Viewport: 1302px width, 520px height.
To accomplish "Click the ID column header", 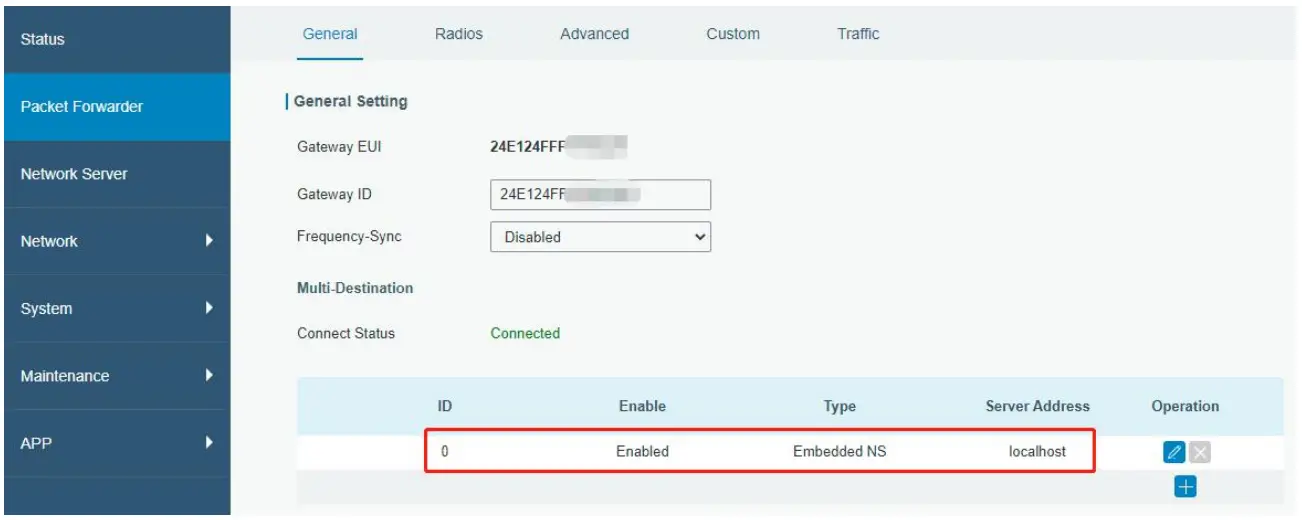I will coord(444,406).
